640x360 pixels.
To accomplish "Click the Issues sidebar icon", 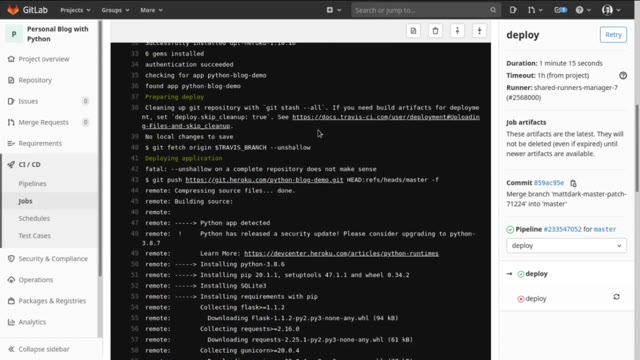I will [11, 101].
